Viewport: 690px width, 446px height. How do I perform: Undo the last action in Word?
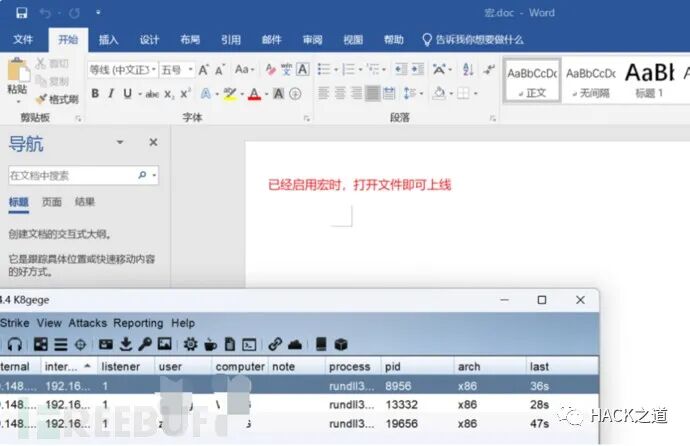click(45, 13)
